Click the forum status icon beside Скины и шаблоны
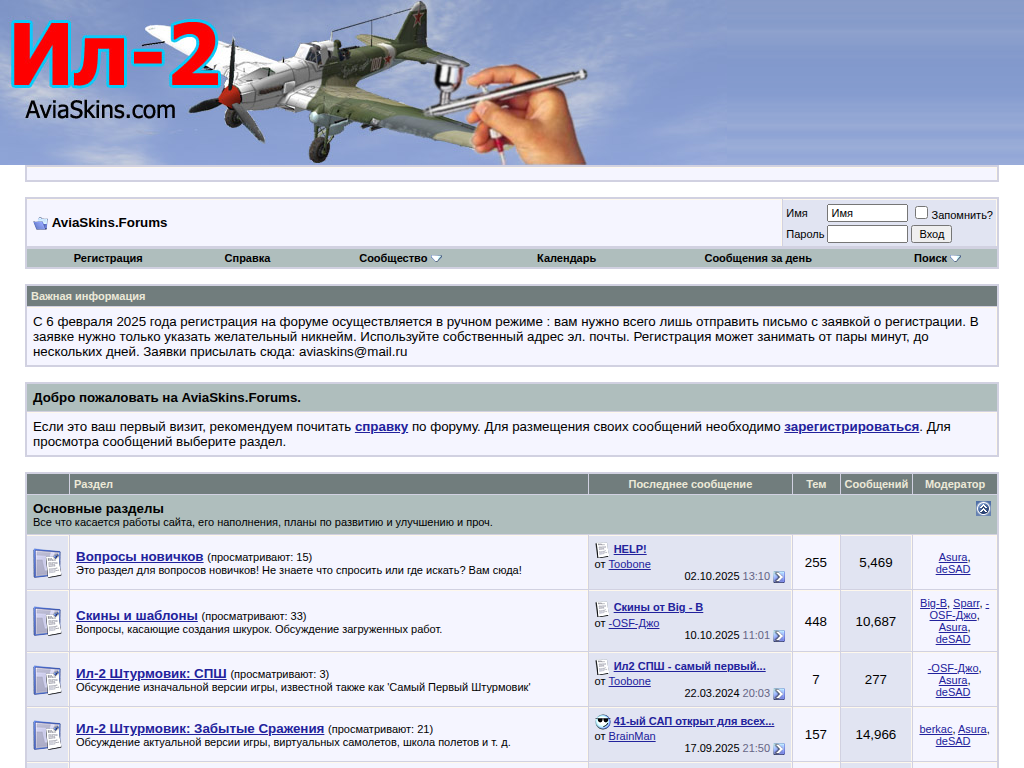The height and width of the screenshot is (768, 1024). pyautogui.click(x=47, y=621)
